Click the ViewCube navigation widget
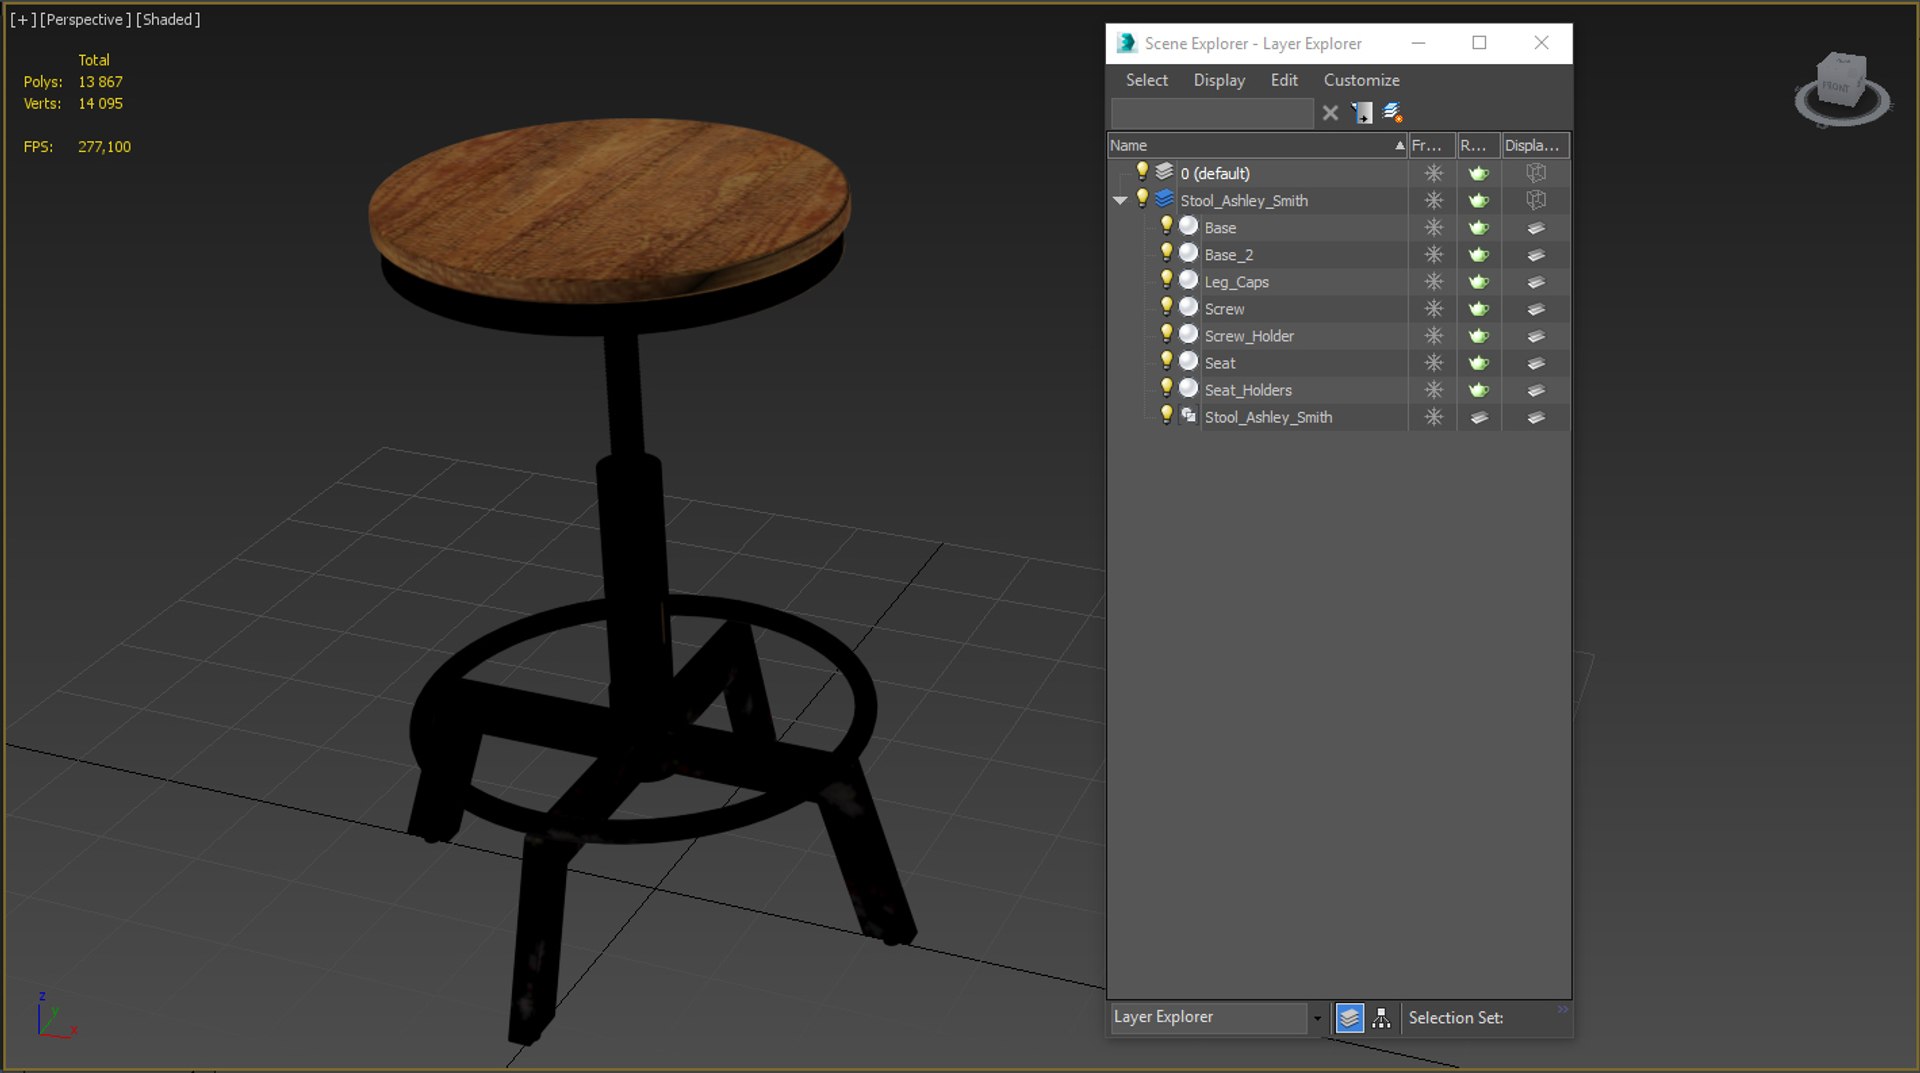The image size is (1920, 1073). pyautogui.click(x=1842, y=89)
